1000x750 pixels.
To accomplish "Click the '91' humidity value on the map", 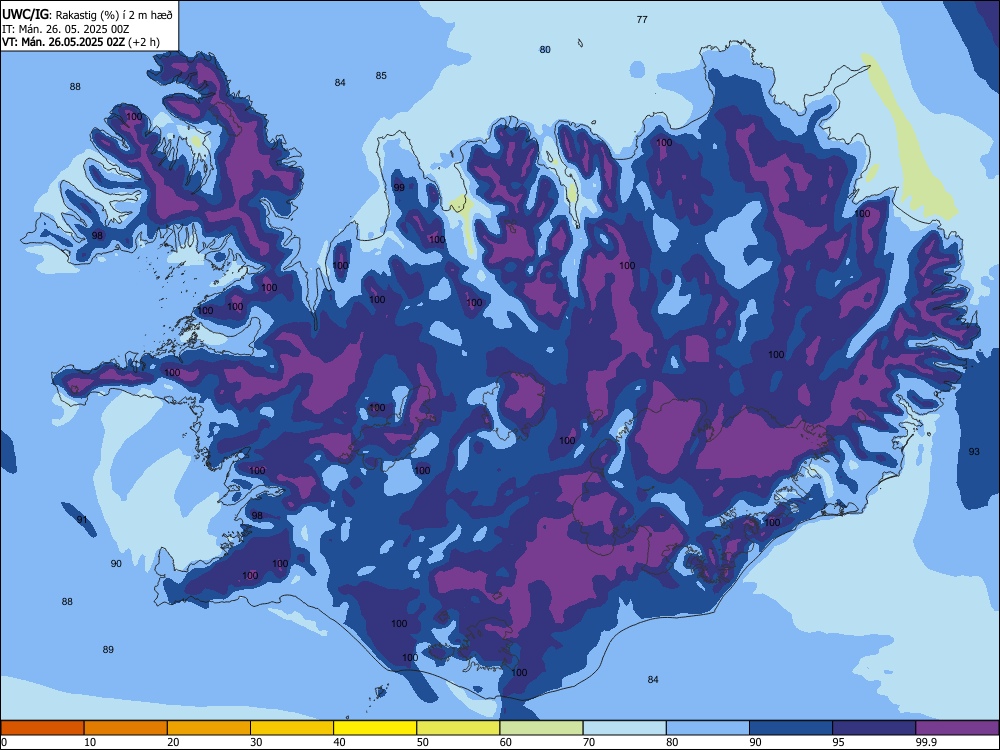I will click(x=82, y=520).
